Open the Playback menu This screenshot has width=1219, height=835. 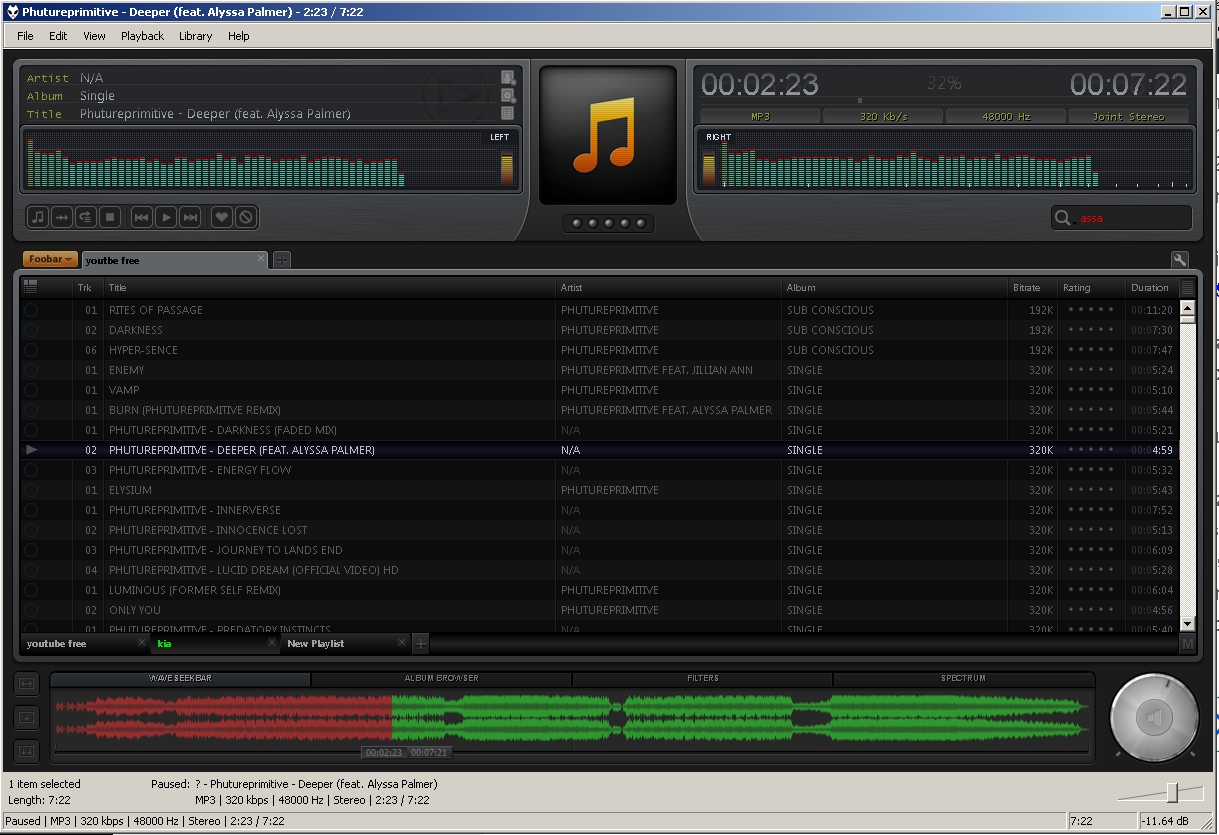pyautogui.click(x=142, y=36)
